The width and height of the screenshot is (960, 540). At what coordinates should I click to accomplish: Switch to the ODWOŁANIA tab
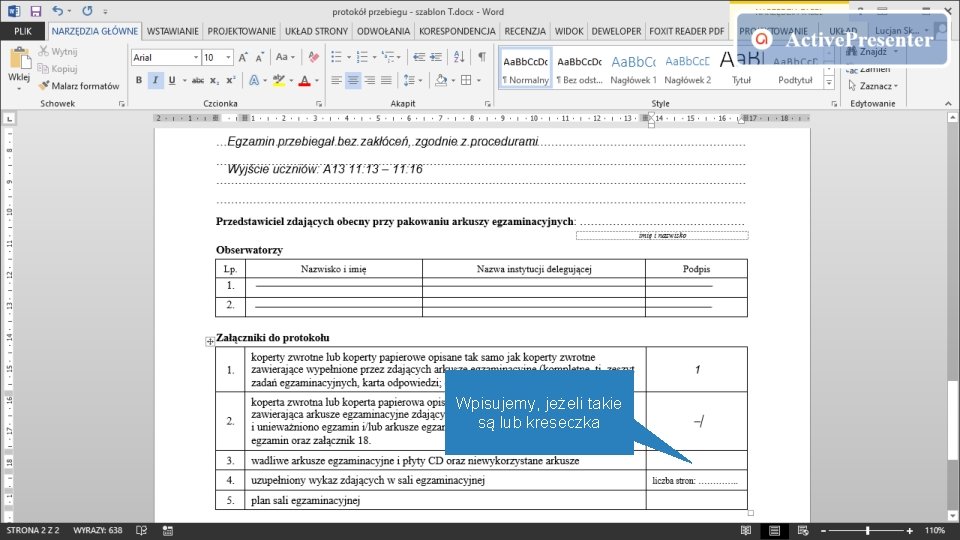tap(383, 31)
